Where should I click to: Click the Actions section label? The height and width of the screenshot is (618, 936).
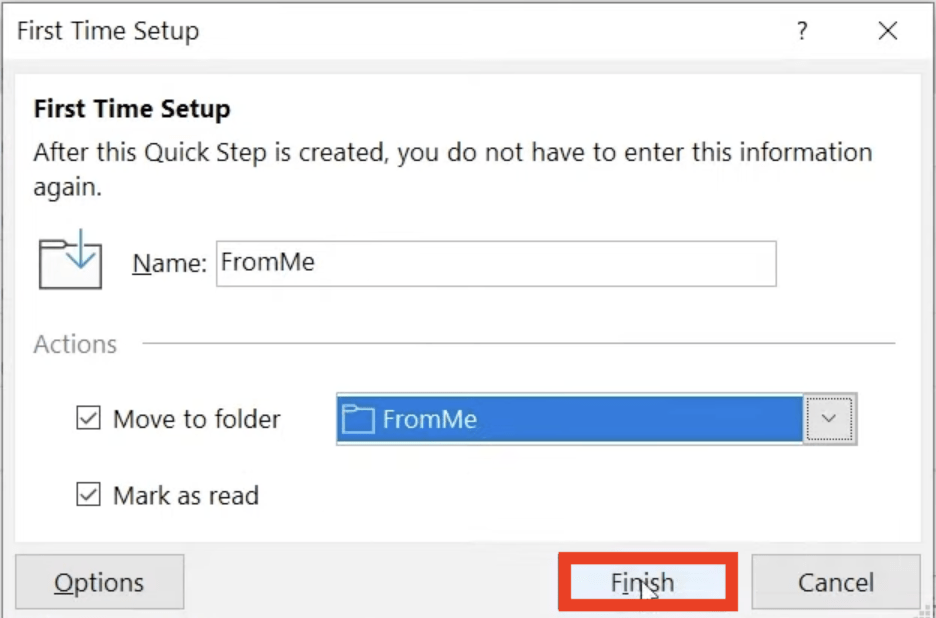75,345
